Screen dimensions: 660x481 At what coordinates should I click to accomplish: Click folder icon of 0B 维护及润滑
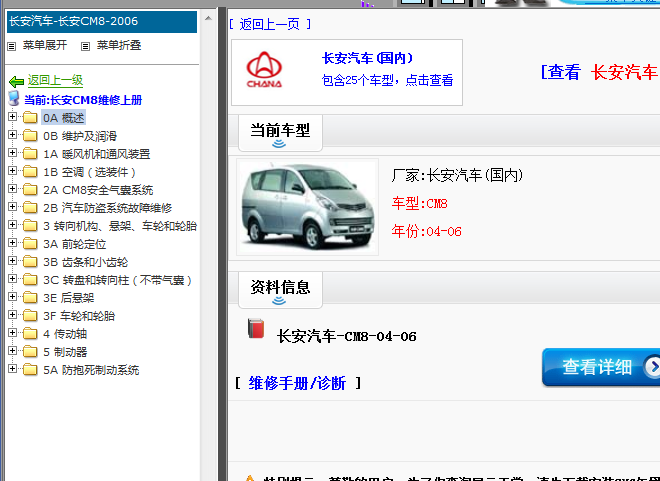30,136
